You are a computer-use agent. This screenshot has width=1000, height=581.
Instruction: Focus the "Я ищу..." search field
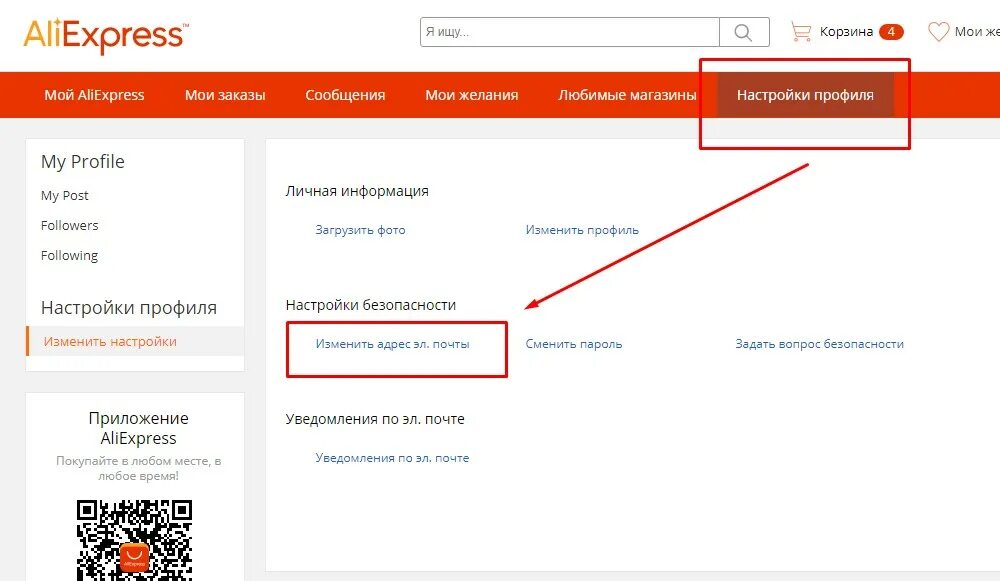point(570,32)
